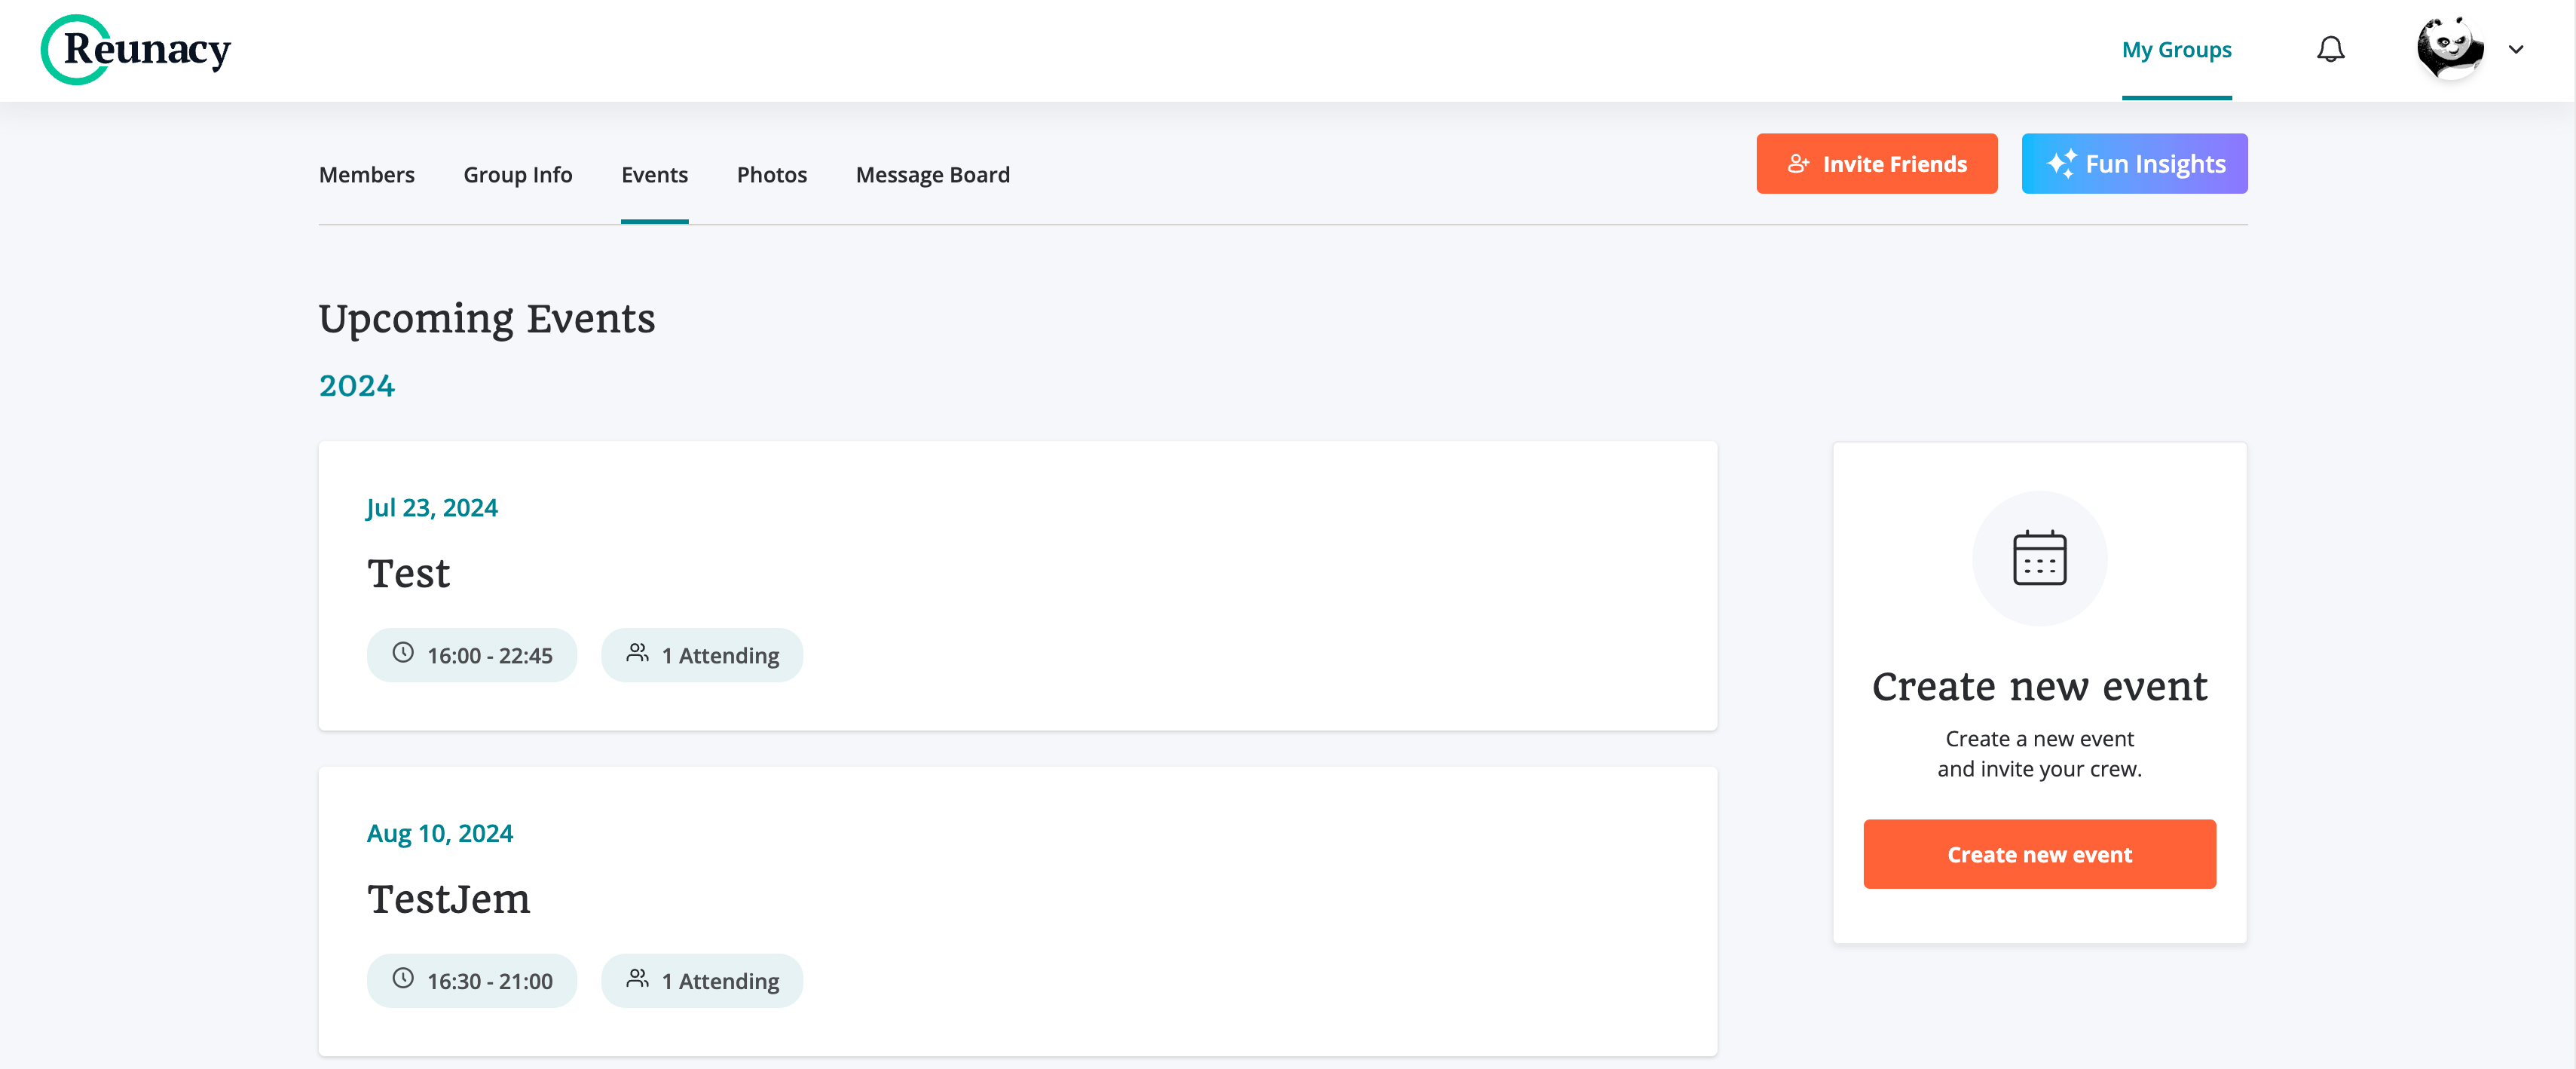Click the 16:30 - 21:00 time pill

tap(471, 981)
